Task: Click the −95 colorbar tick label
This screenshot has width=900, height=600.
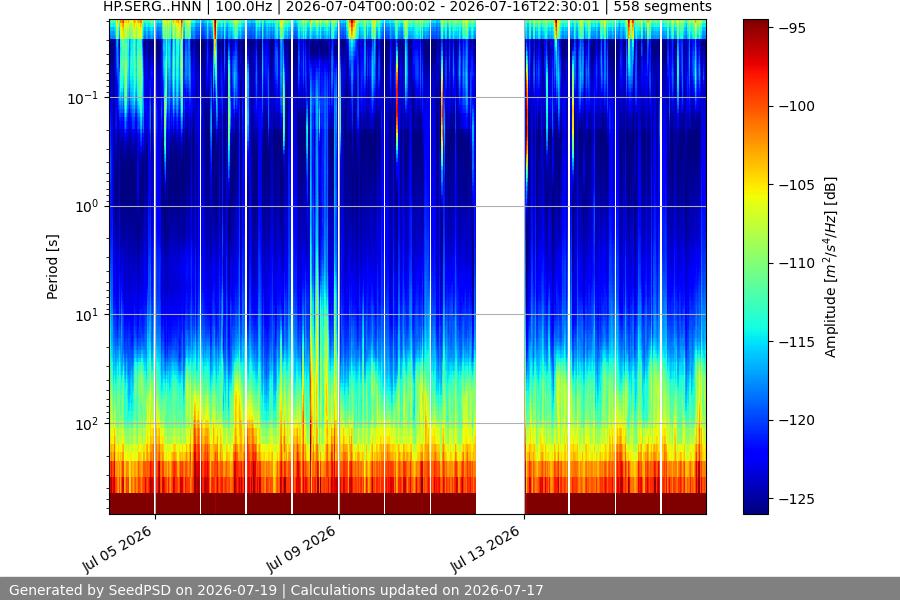Action: [x=792, y=28]
